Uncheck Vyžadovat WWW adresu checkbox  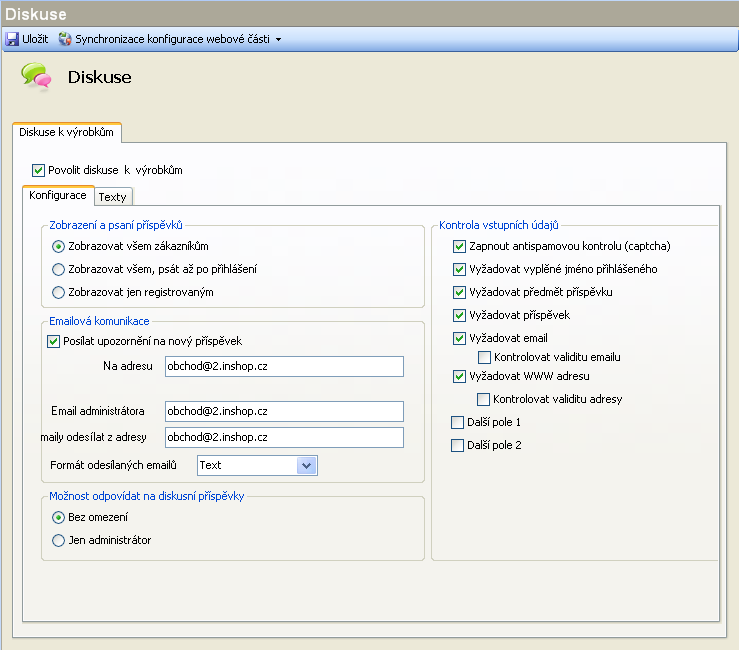click(x=459, y=377)
